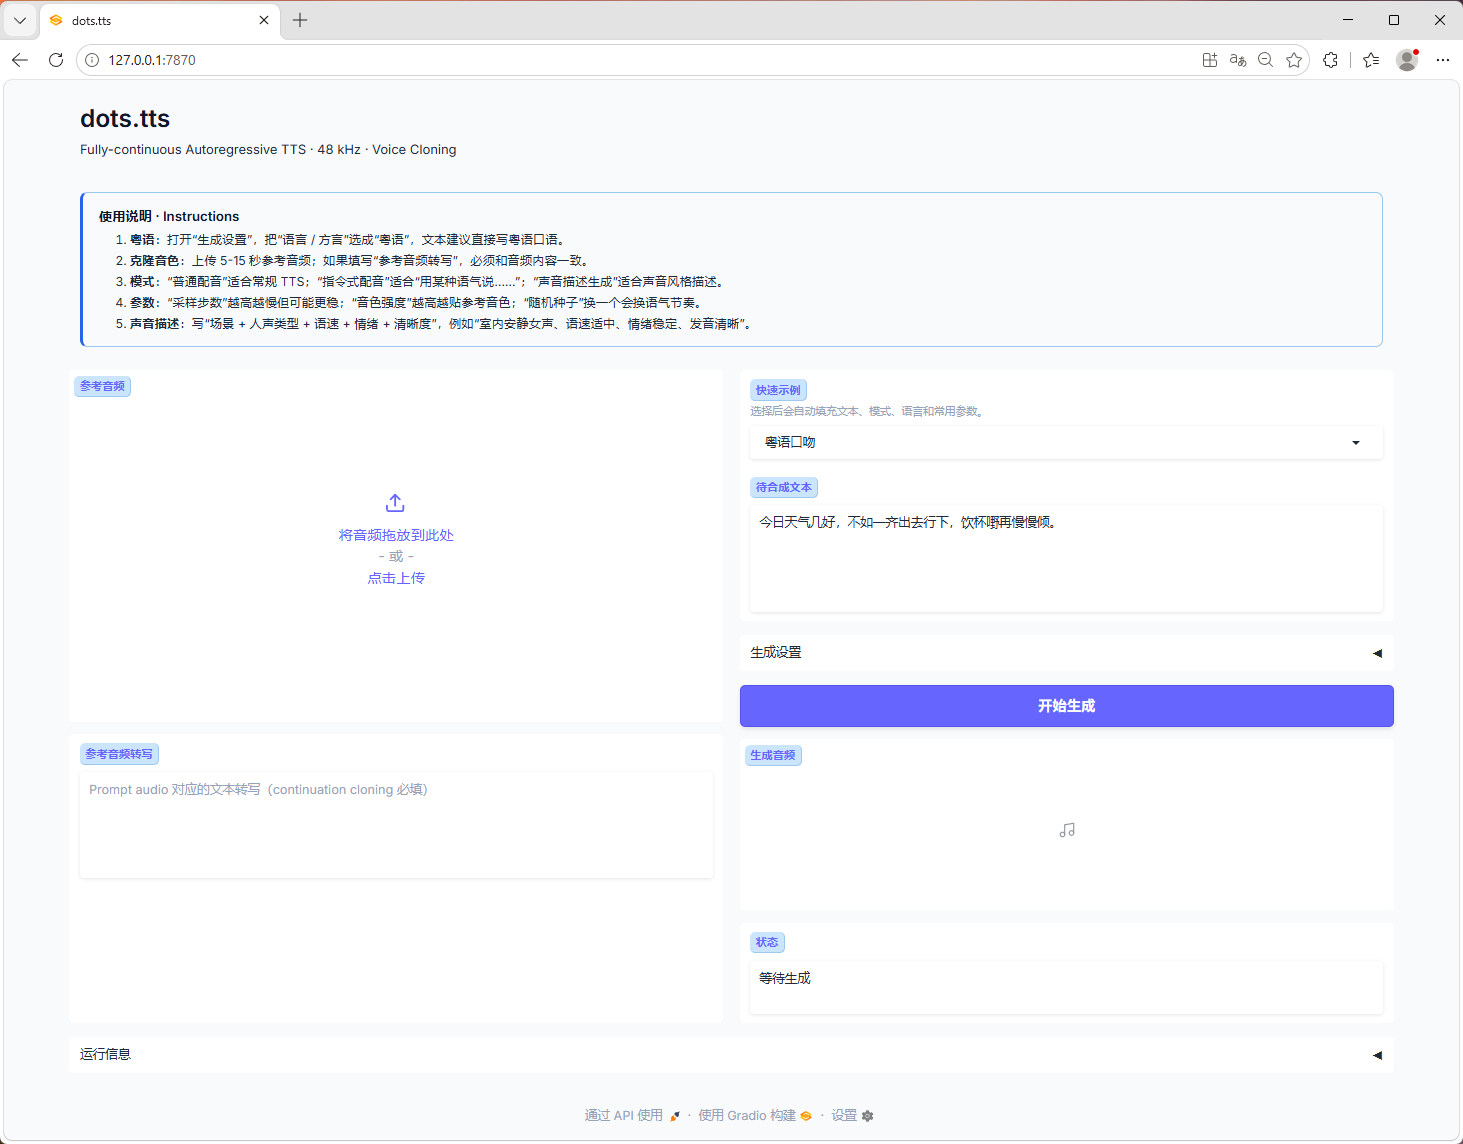Open the 设置 footer link with gear

pos(852,1115)
